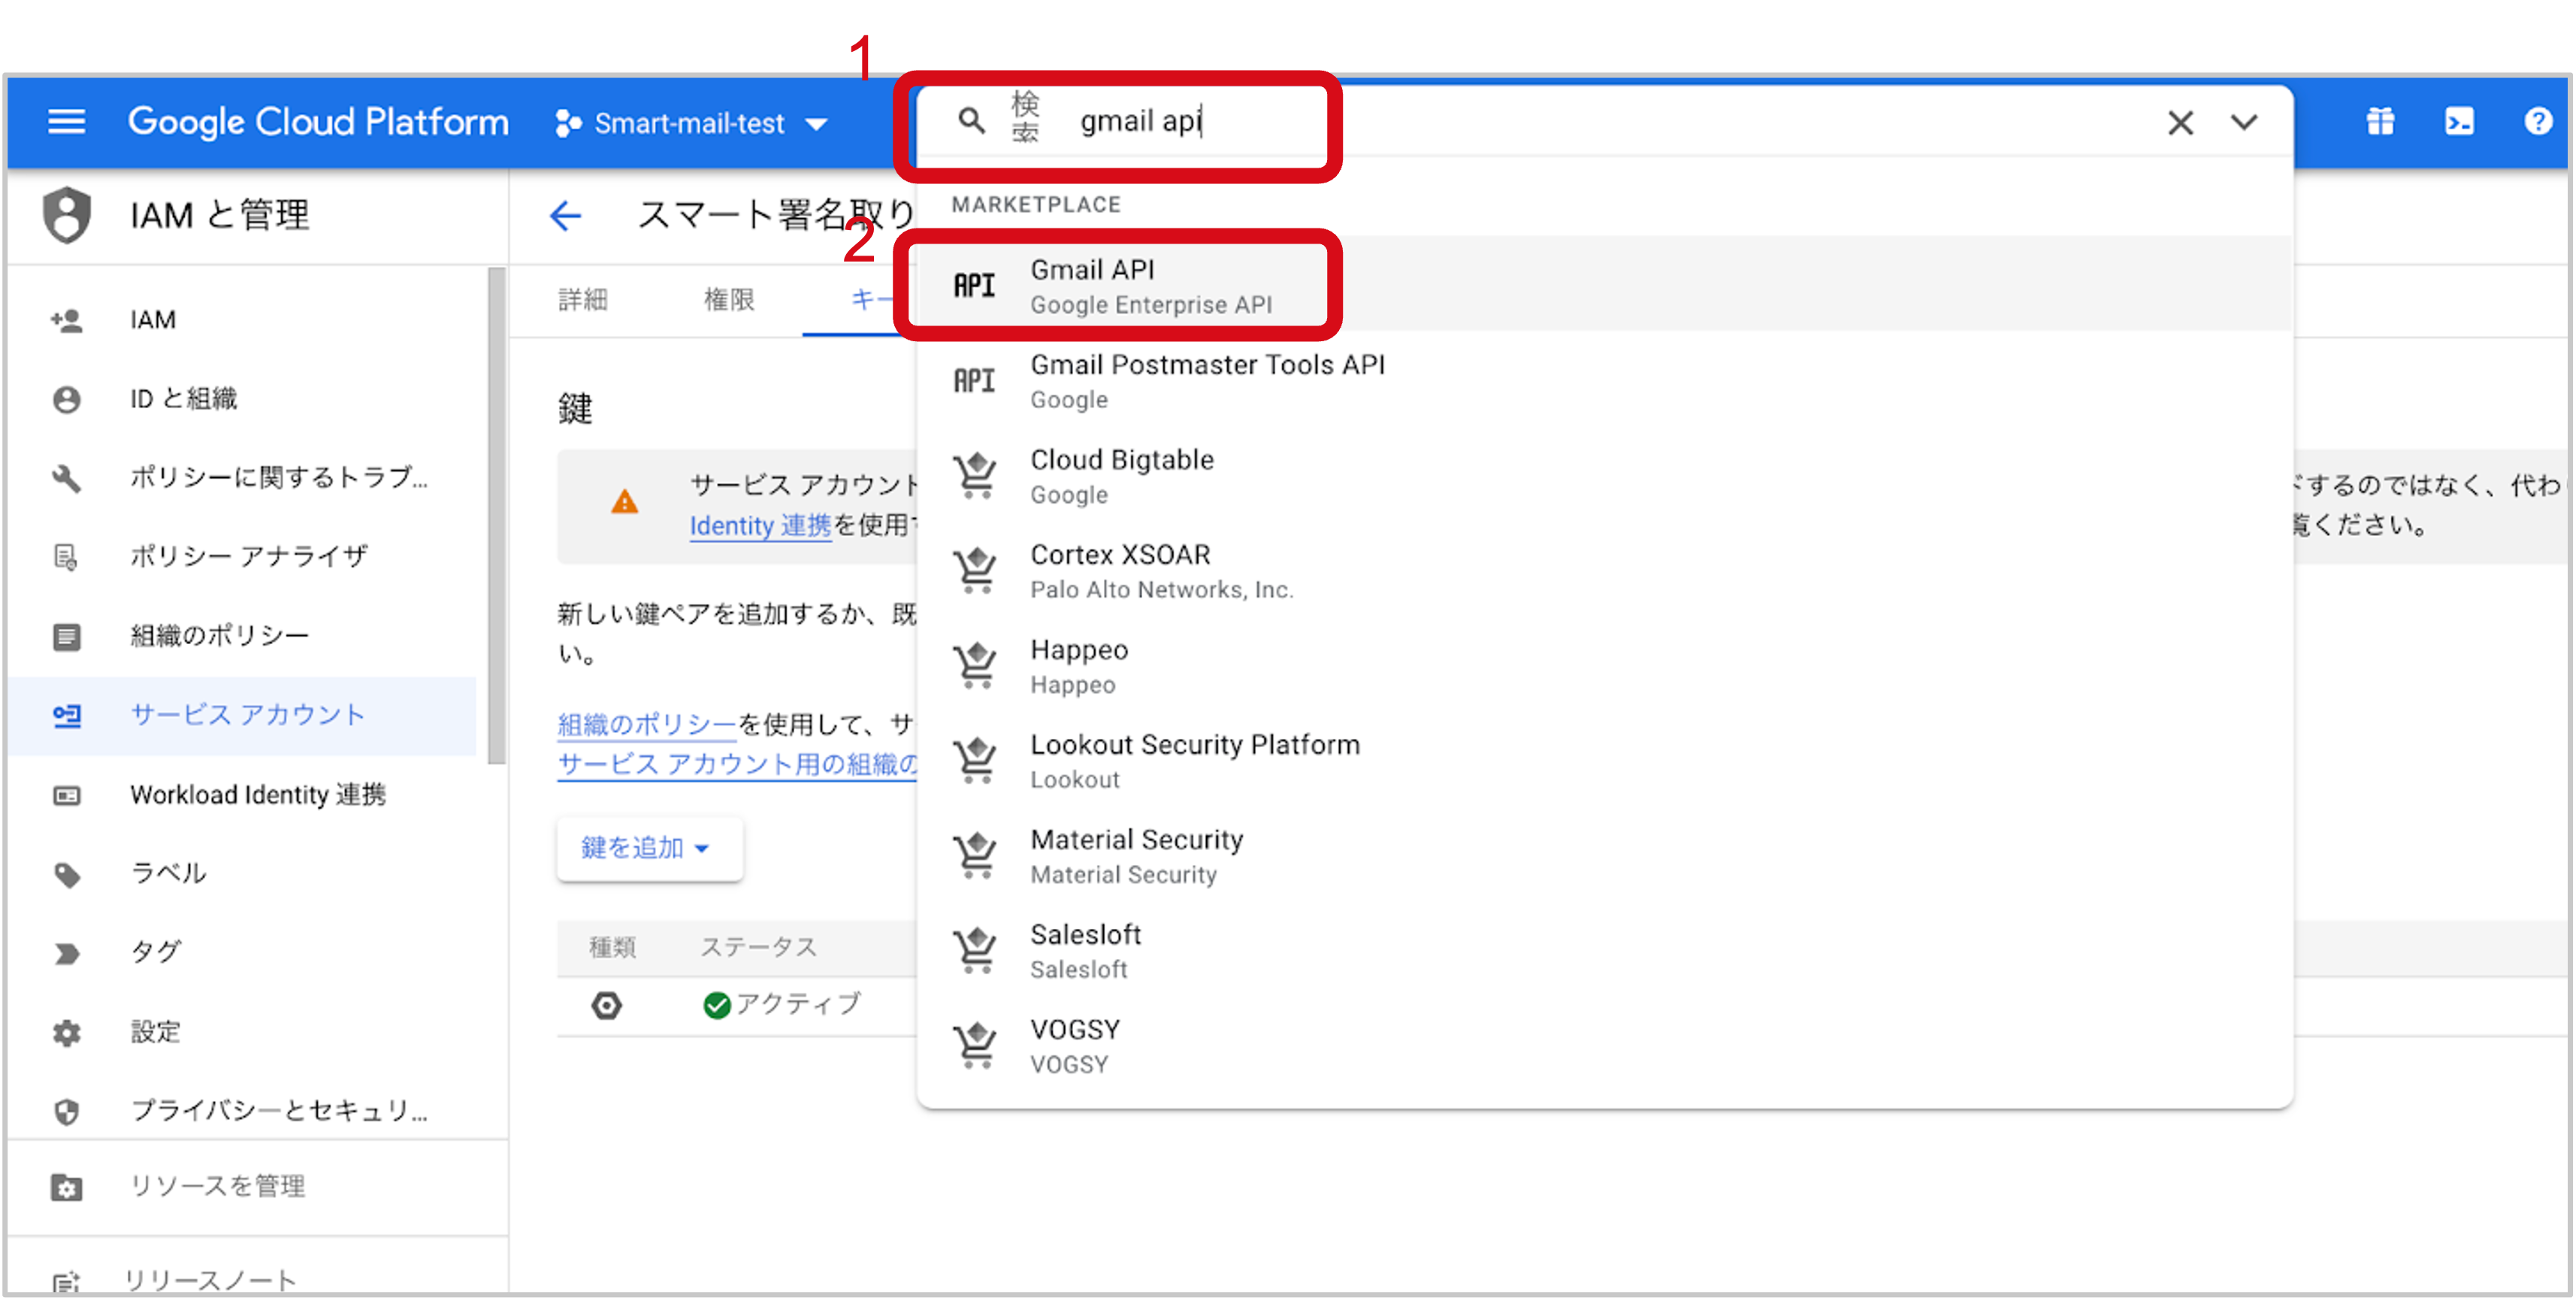The height and width of the screenshot is (1298, 2576).
Task: Click the 種類 column header
Action: point(613,947)
